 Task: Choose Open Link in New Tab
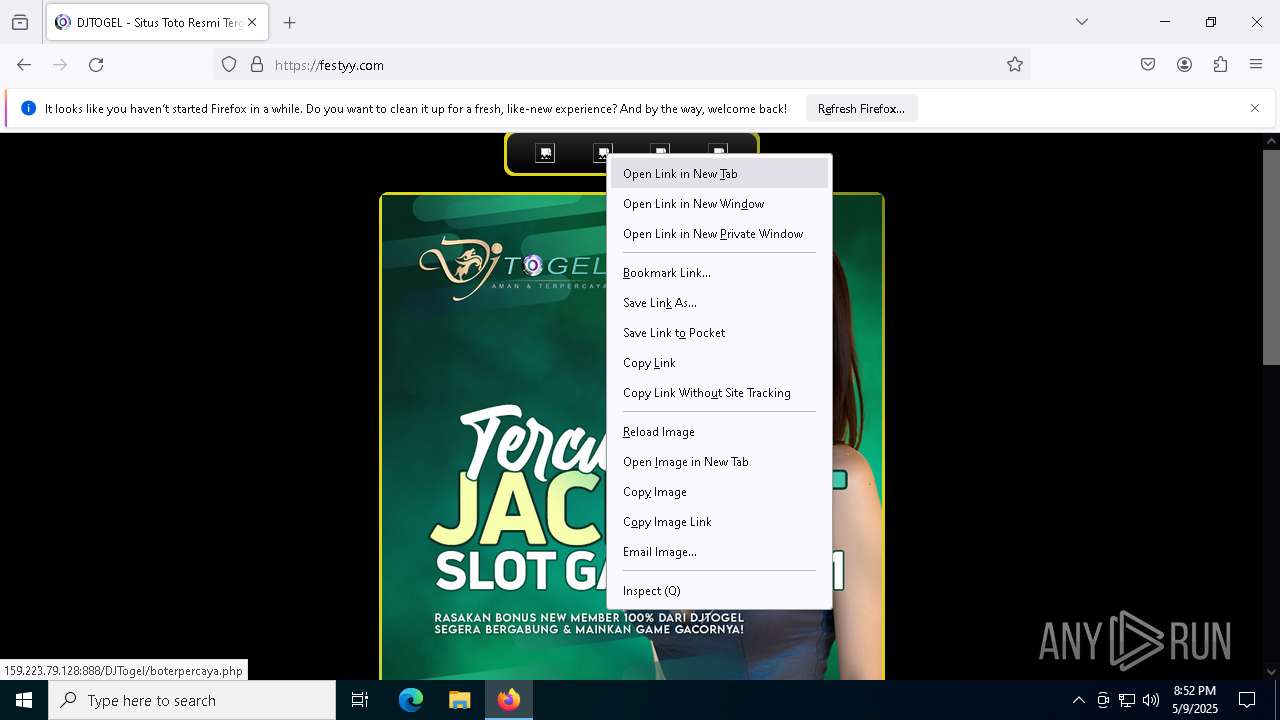[719, 174]
